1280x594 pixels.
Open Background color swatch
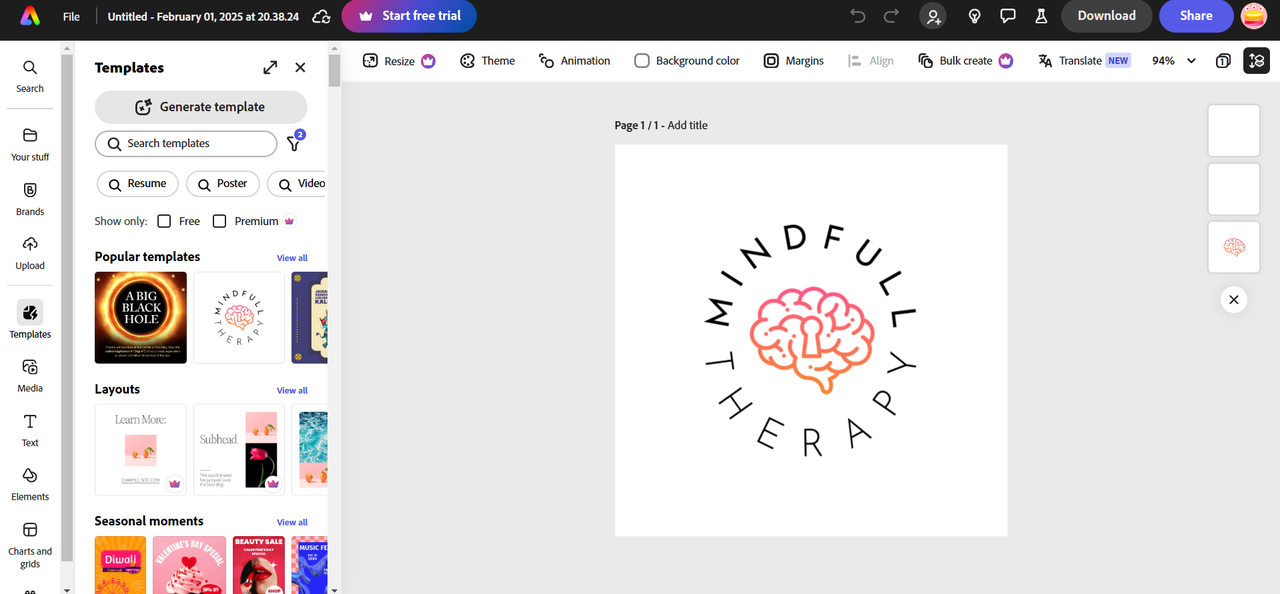687,61
